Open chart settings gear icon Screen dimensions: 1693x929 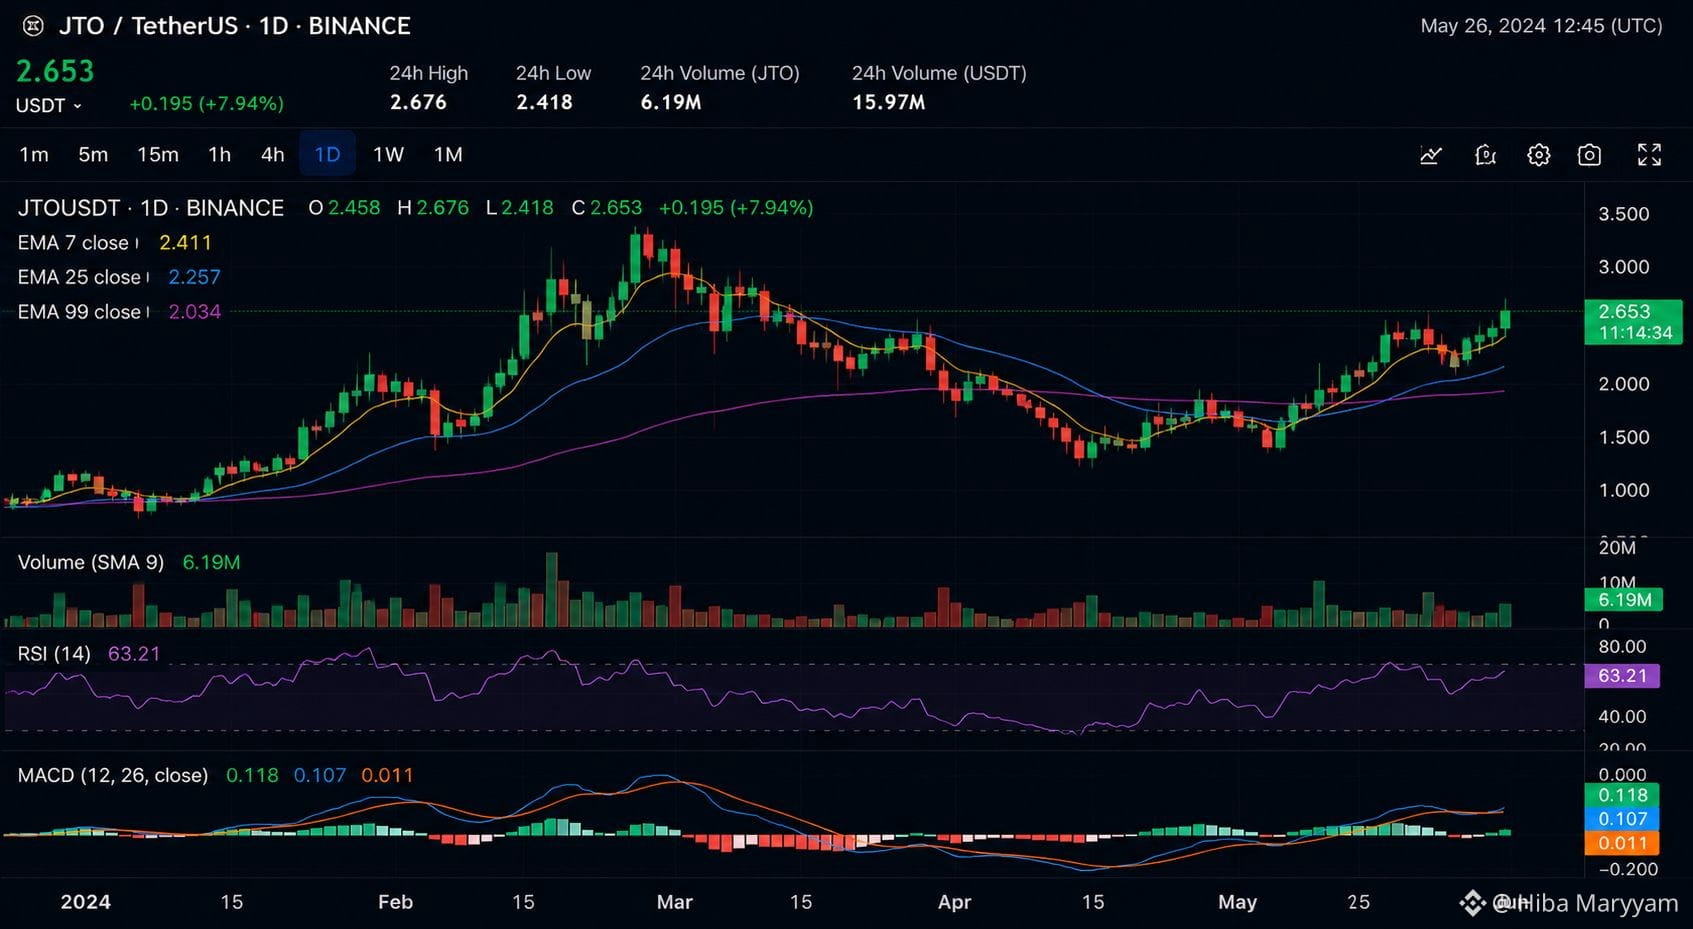coord(1538,155)
